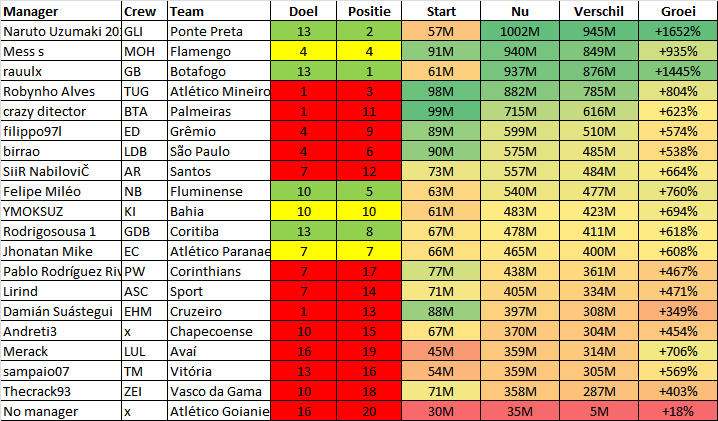This screenshot has width=718, height=421.
Task: Select the LDB crew cell
Action: pos(145,152)
